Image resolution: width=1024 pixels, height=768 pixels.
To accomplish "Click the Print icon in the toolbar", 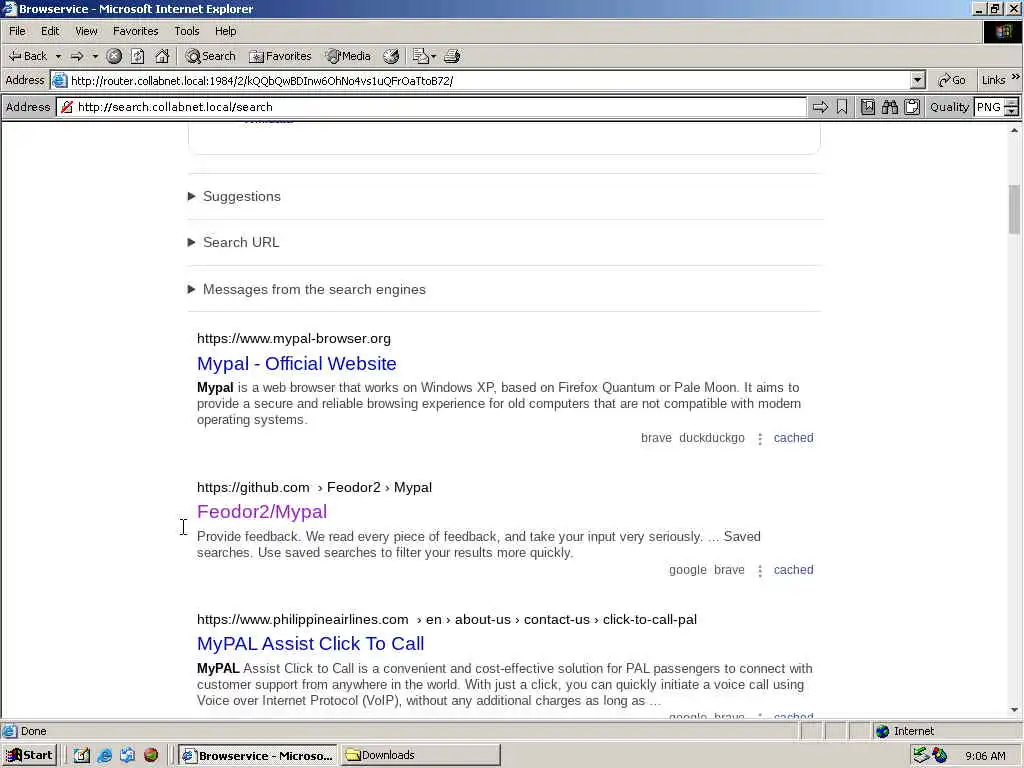I will [x=453, y=56].
